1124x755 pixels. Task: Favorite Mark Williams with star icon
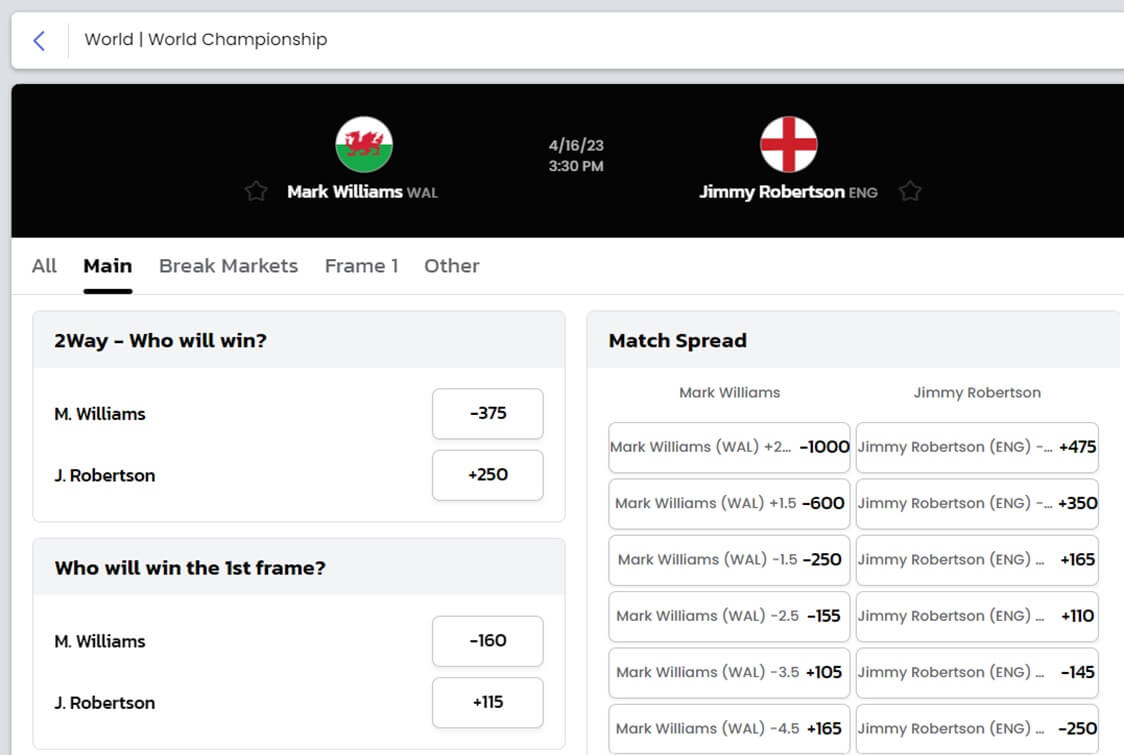tap(256, 191)
